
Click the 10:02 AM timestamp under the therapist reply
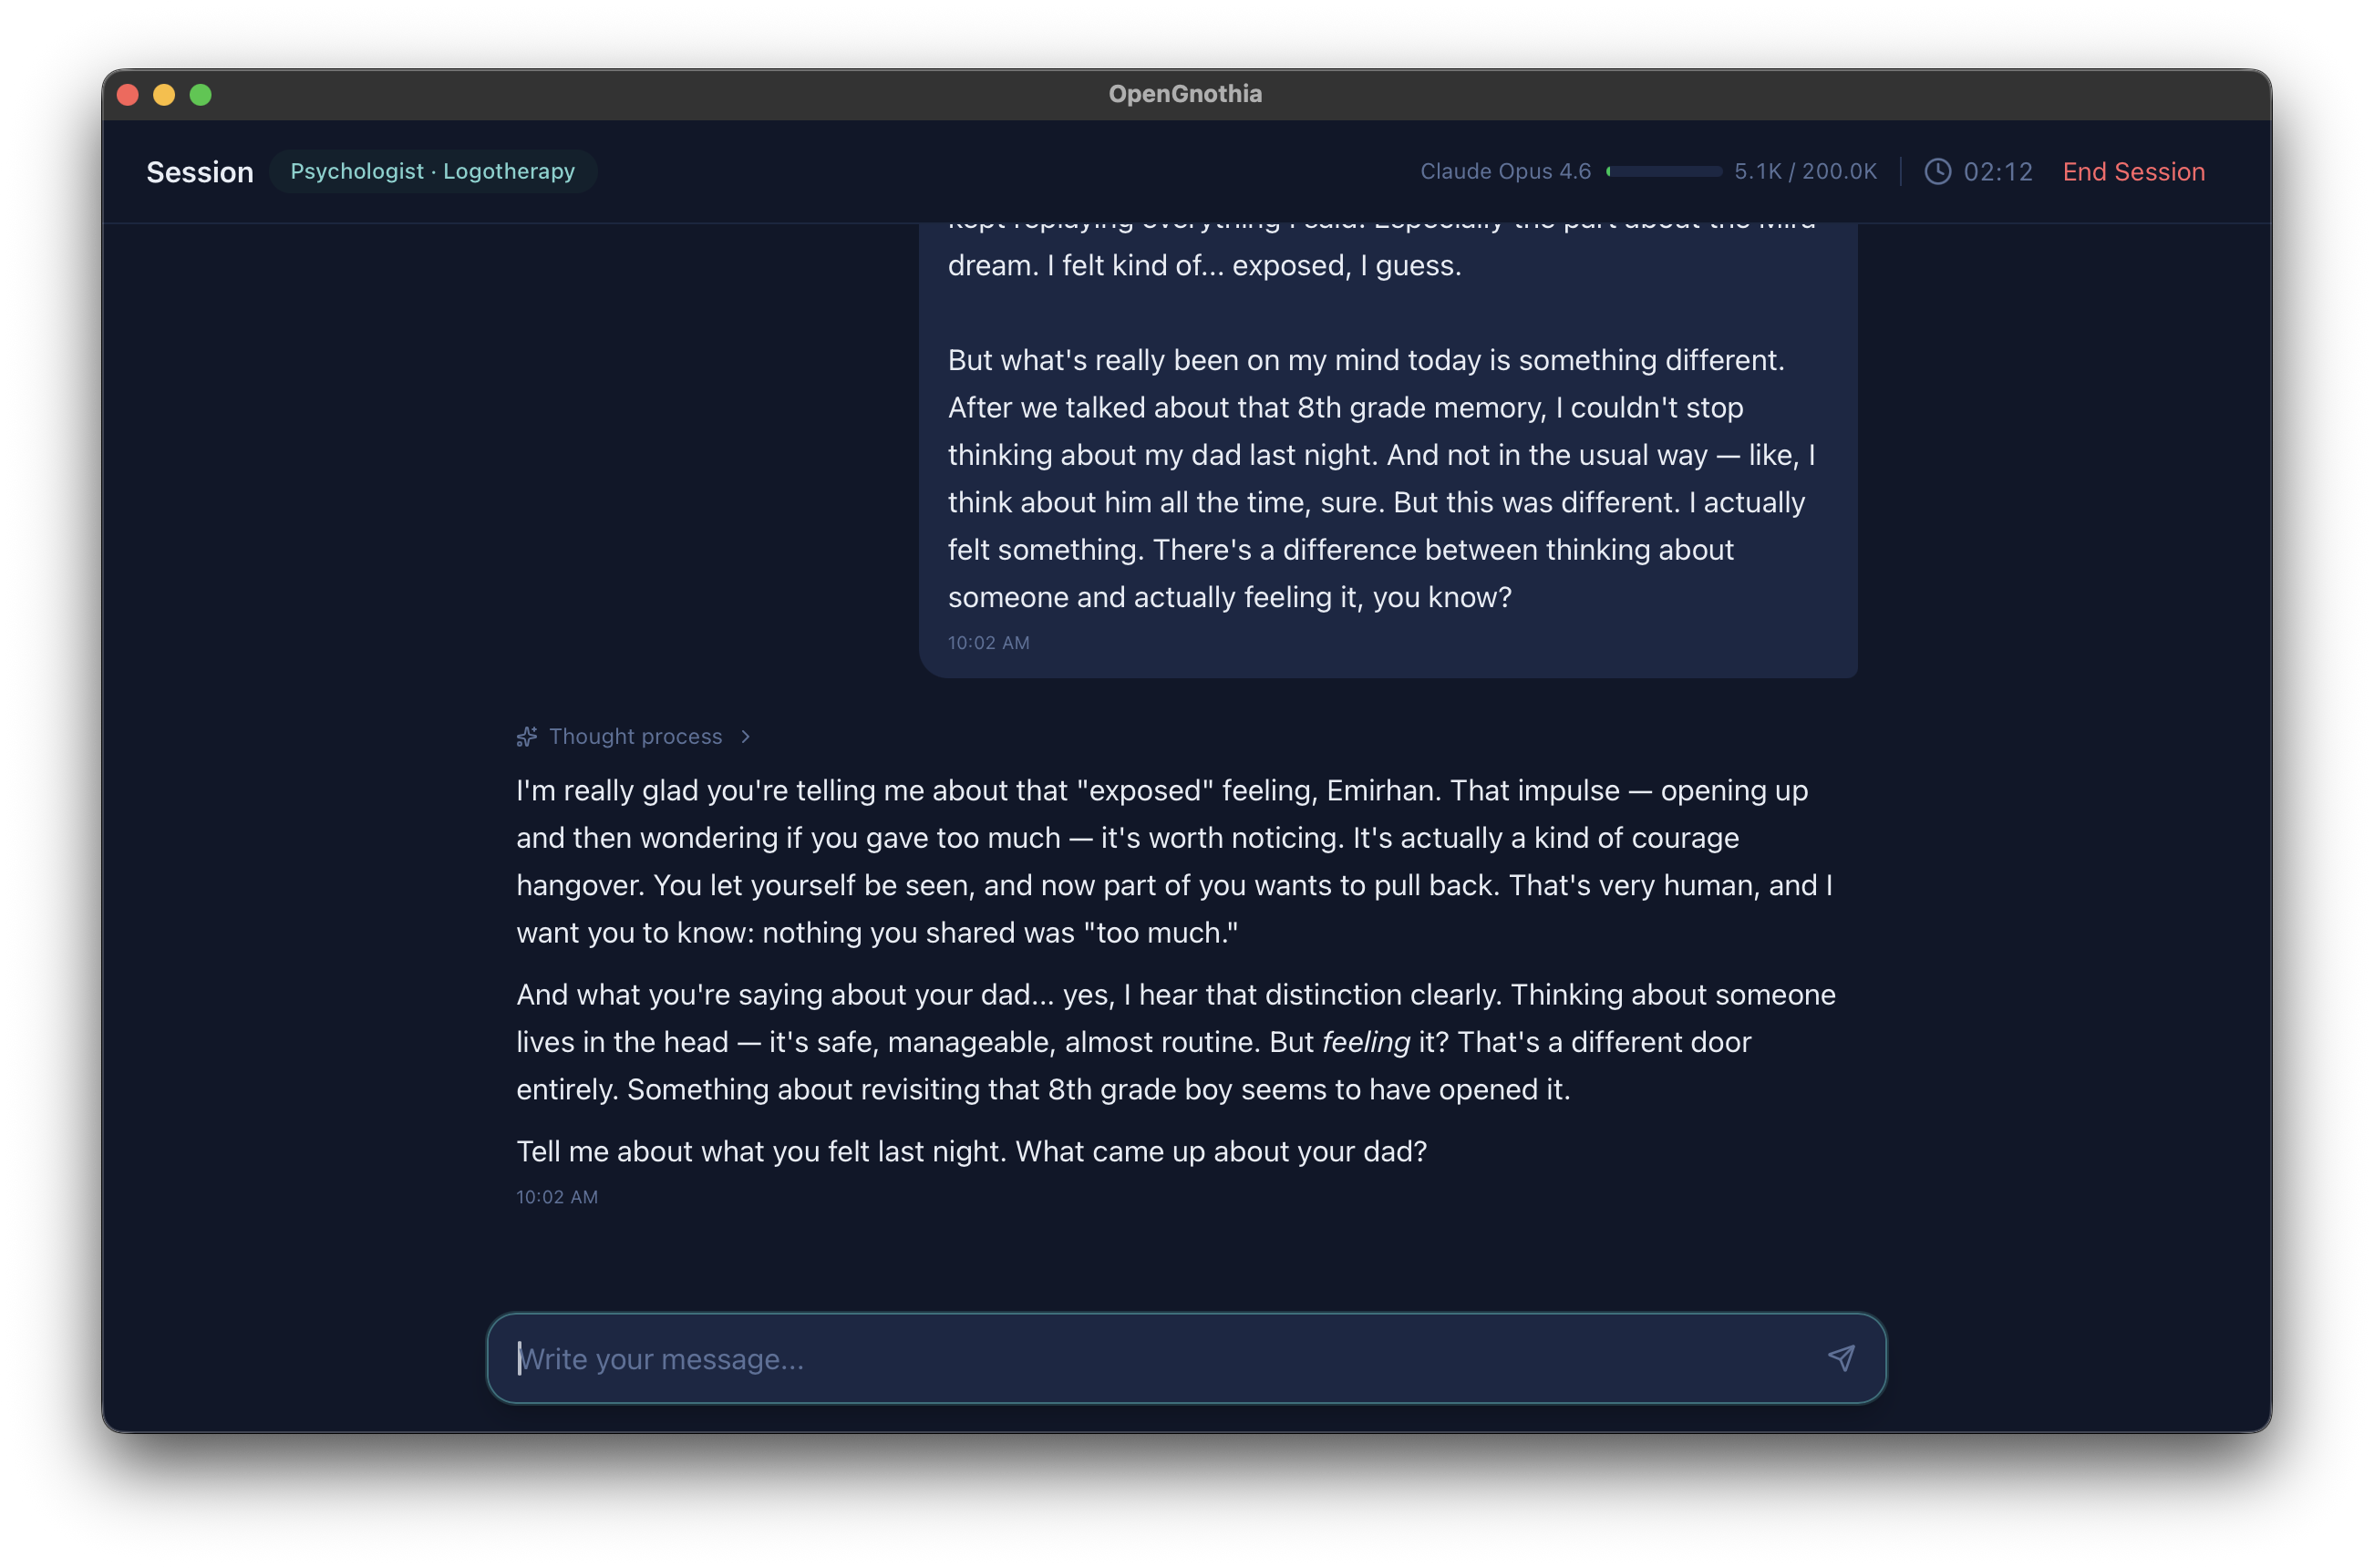coord(557,1196)
